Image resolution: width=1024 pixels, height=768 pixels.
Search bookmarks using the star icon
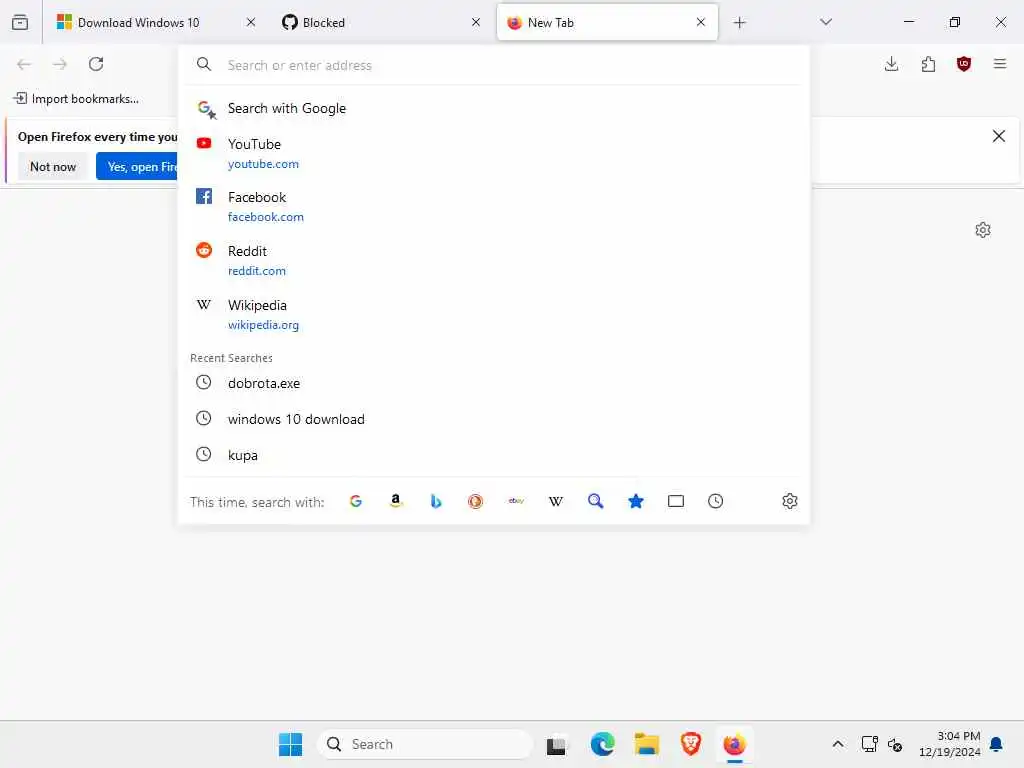[636, 501]
